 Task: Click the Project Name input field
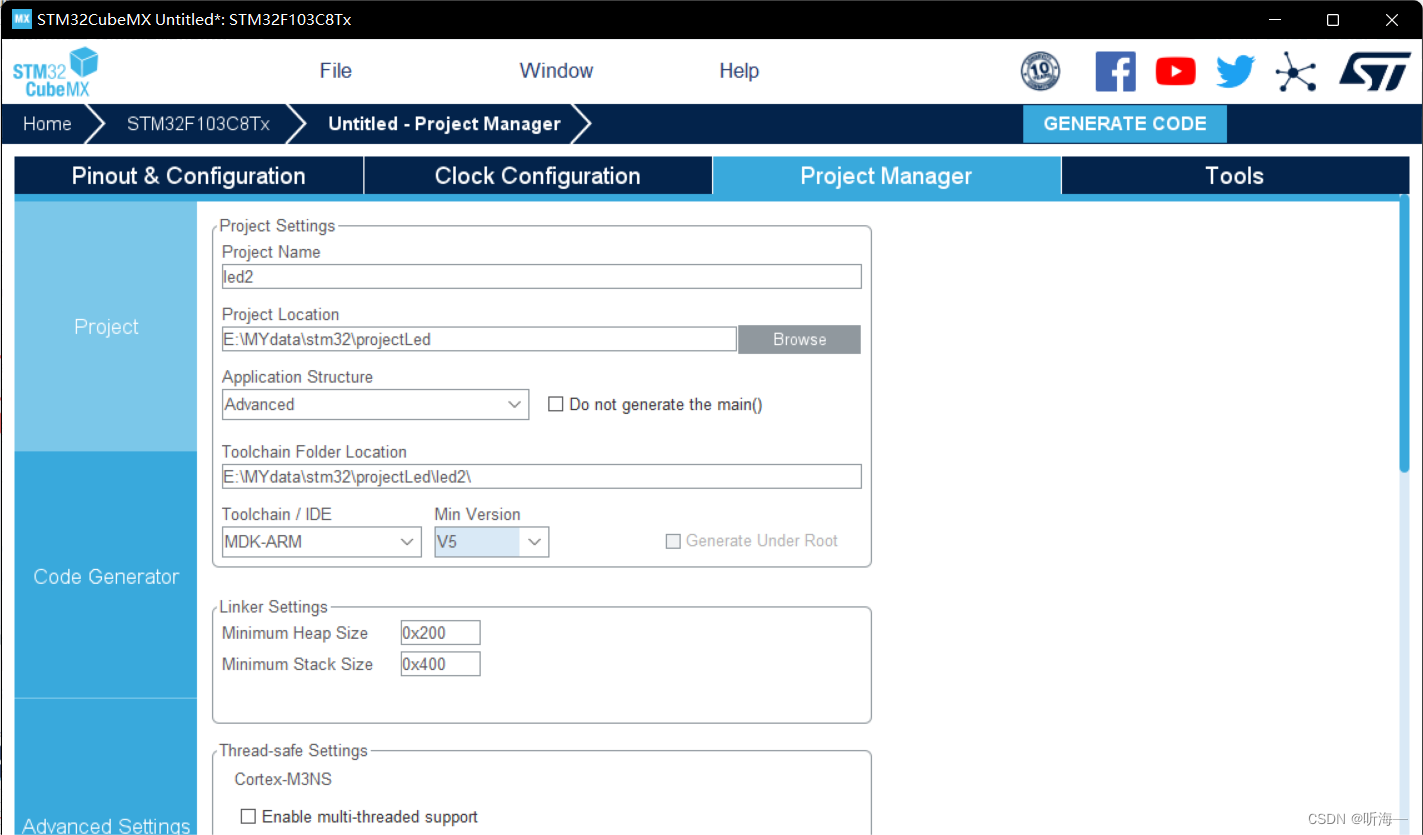(x=541, y=277)
